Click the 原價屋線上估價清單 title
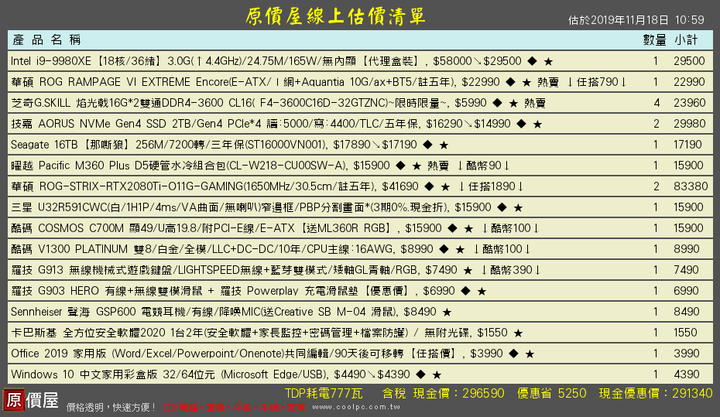Viewport: 720px width, 417px height. tap(335, 16)
